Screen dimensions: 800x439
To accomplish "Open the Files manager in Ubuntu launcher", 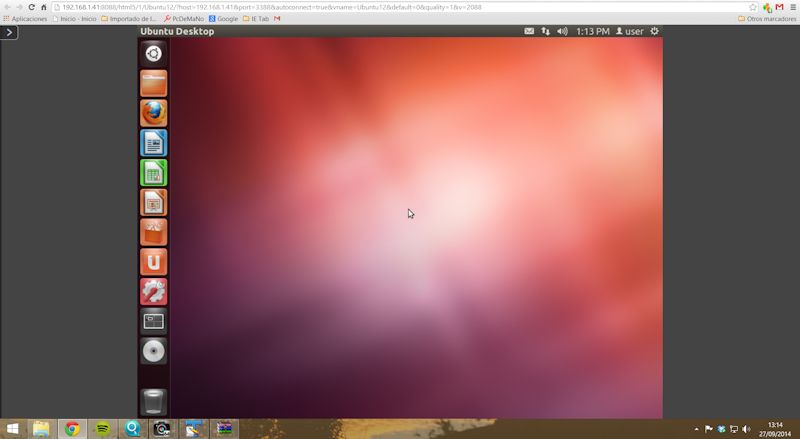I will pyautogui.click(x=154, y=83).
